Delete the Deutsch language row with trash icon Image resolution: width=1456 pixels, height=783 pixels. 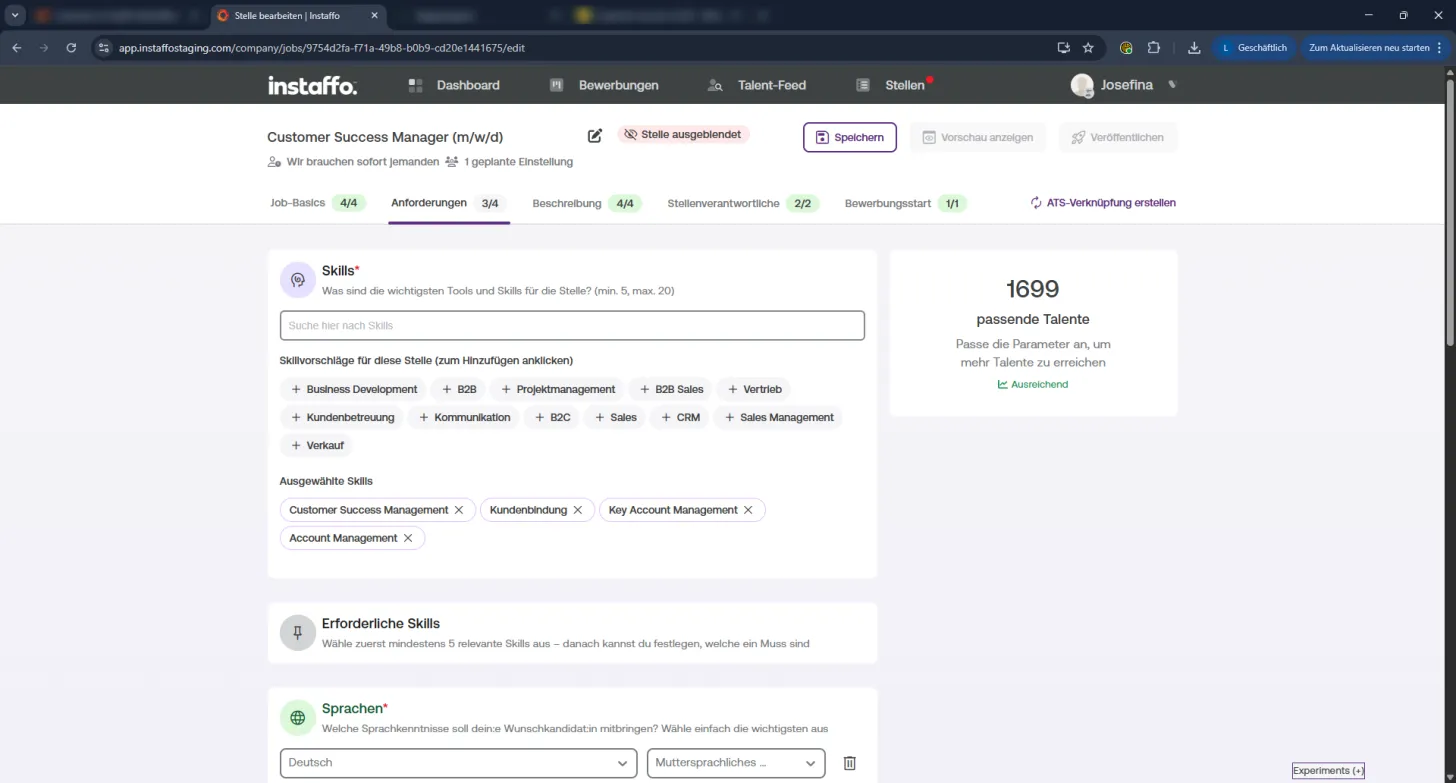pos(850,763)
